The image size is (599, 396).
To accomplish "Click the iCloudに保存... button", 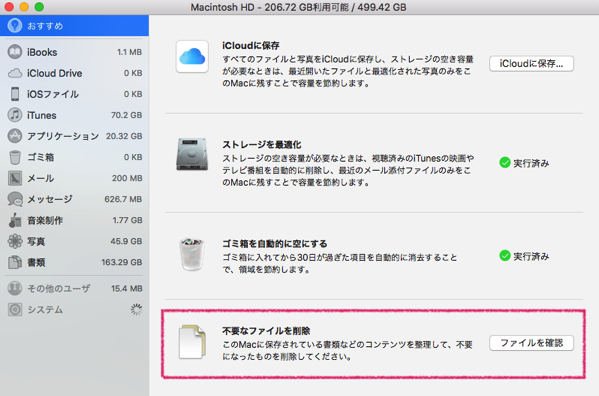I will click(531, 64).
